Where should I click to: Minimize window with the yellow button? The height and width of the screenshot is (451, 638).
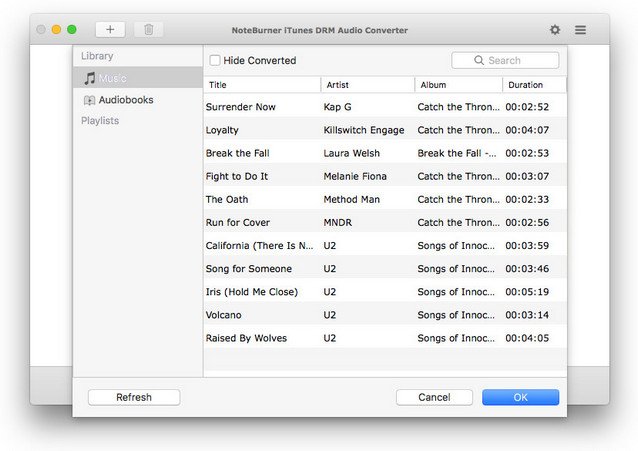pyautogui.click(x=57, y=30)
